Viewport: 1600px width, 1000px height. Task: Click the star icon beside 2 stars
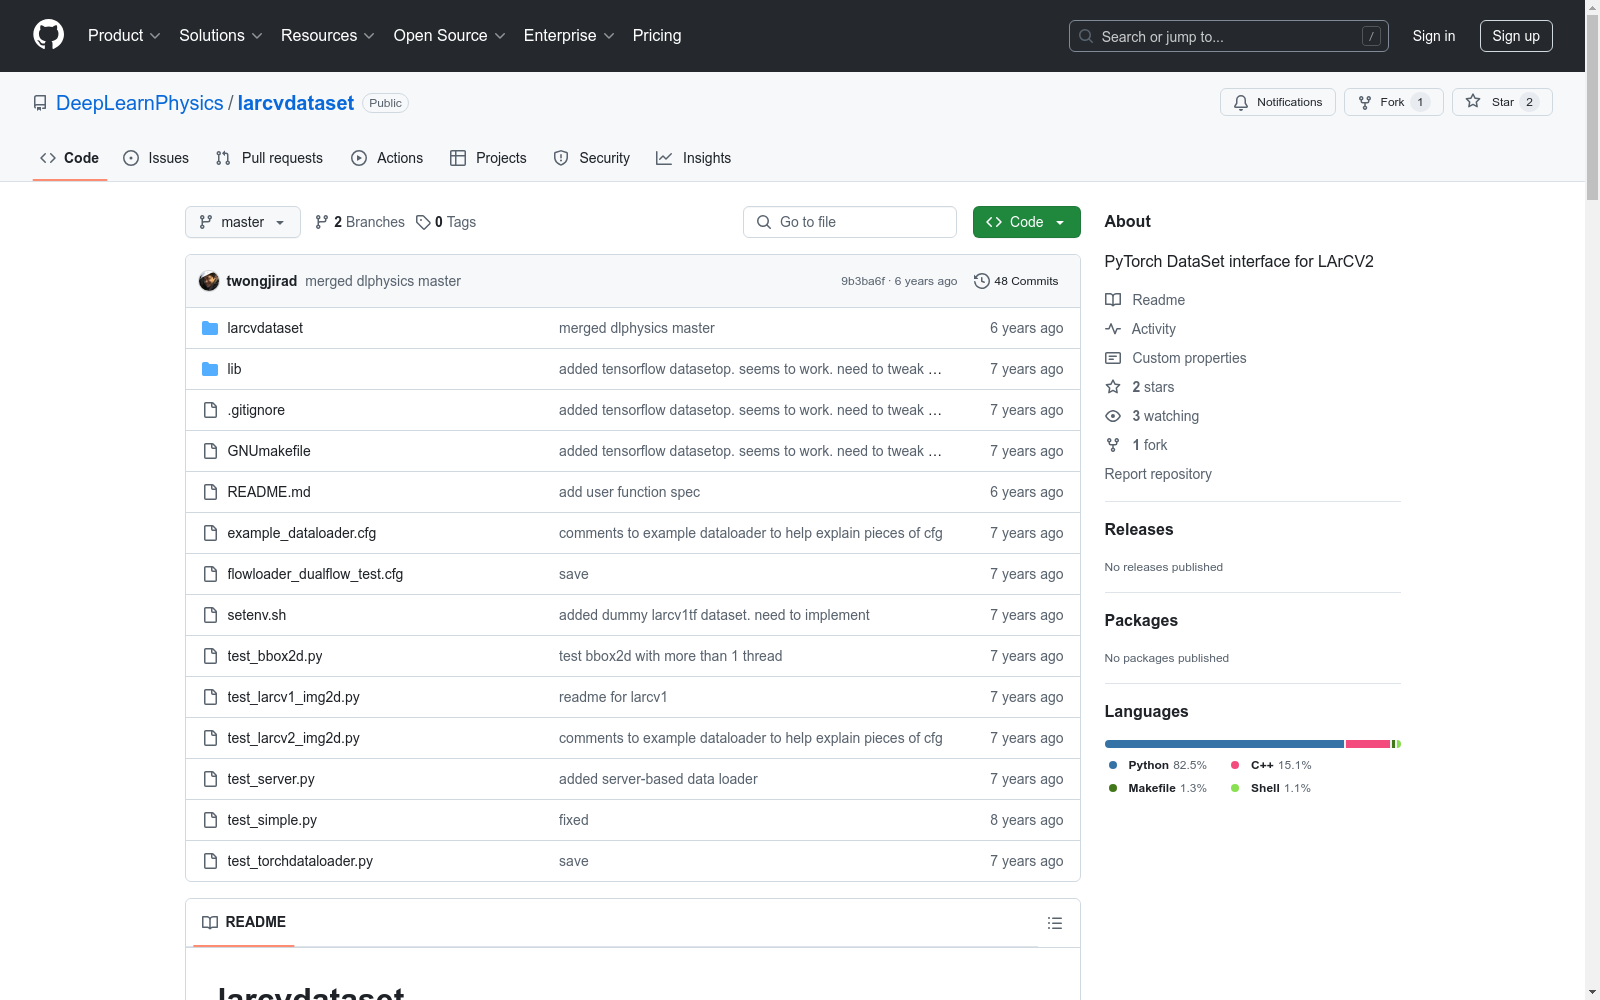[x=1113, y=387]
